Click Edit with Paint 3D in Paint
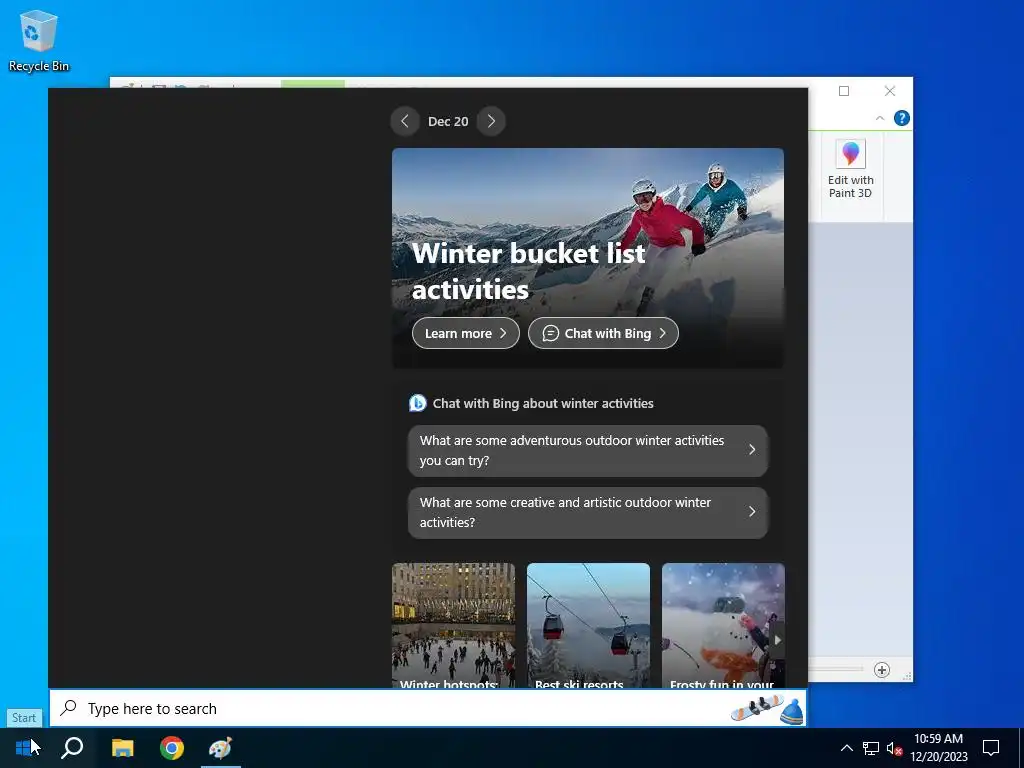 (850, 170)
